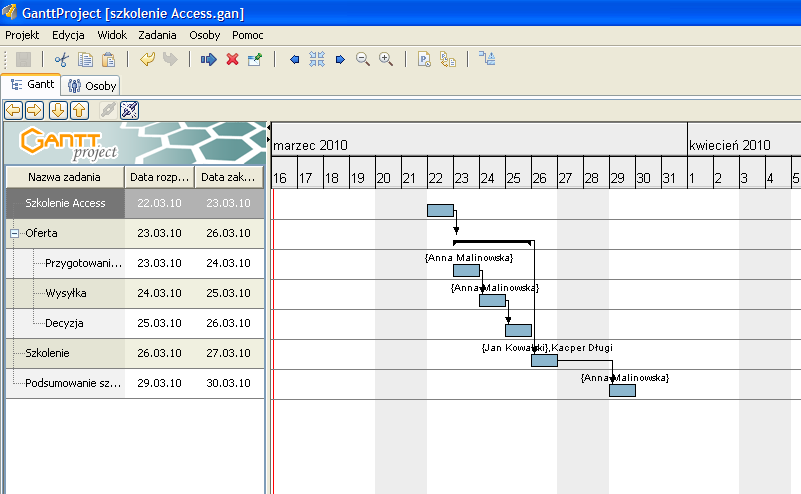Click the yellow Undo arrow
This screenshot has height=494, width=801.
point(147,59)
